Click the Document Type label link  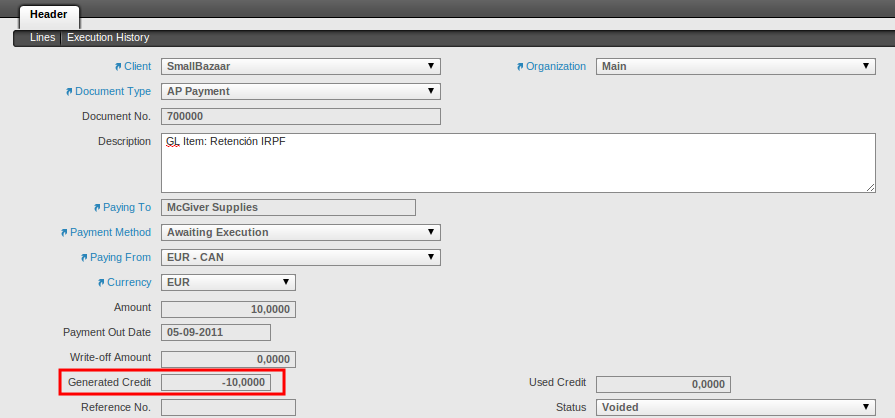click(113, 91)
